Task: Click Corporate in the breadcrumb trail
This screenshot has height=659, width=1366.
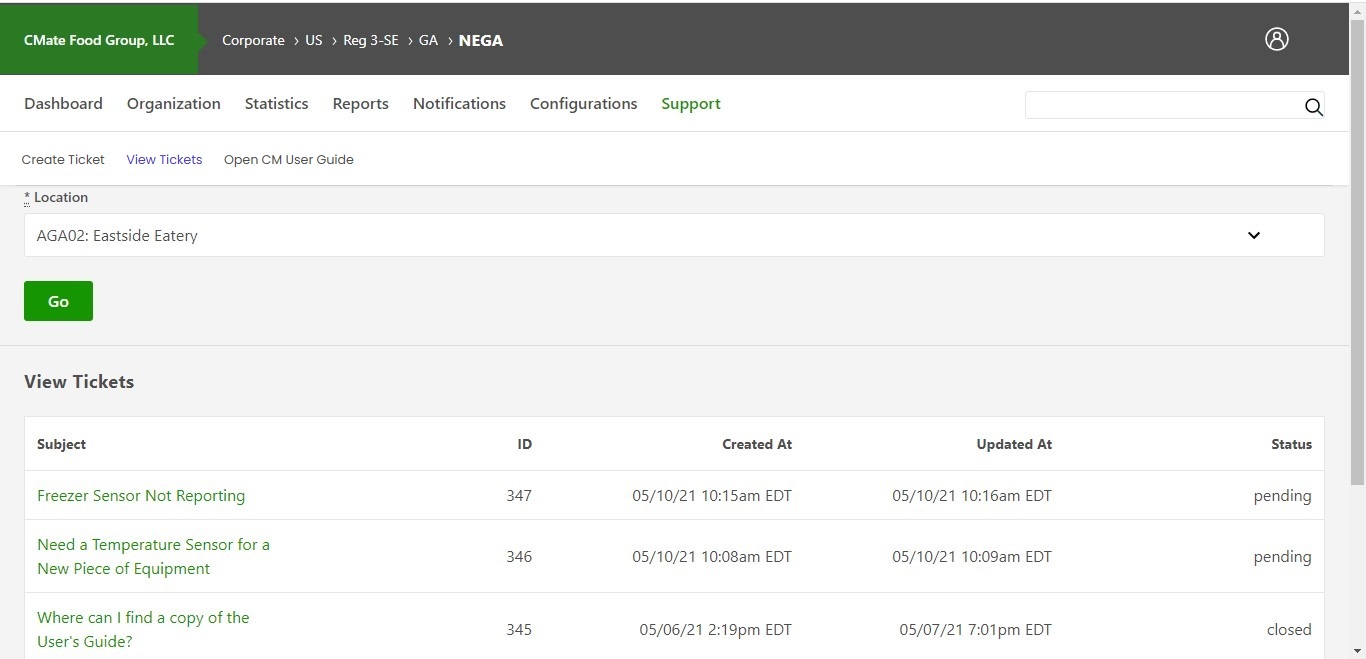Action: coord(253,40)
